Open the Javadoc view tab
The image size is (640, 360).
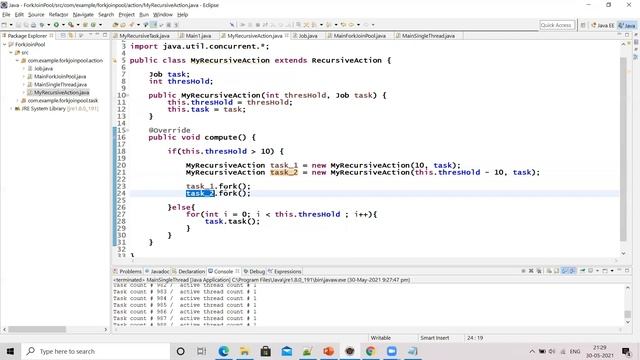point(157,271)
